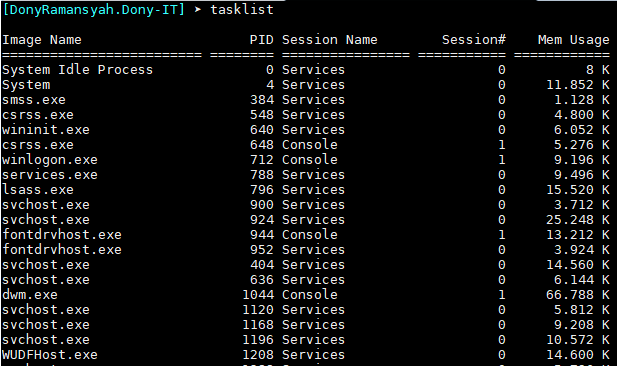Click "Services" in the lsass.exe row
617x366 pixels.
coord(314,190)
